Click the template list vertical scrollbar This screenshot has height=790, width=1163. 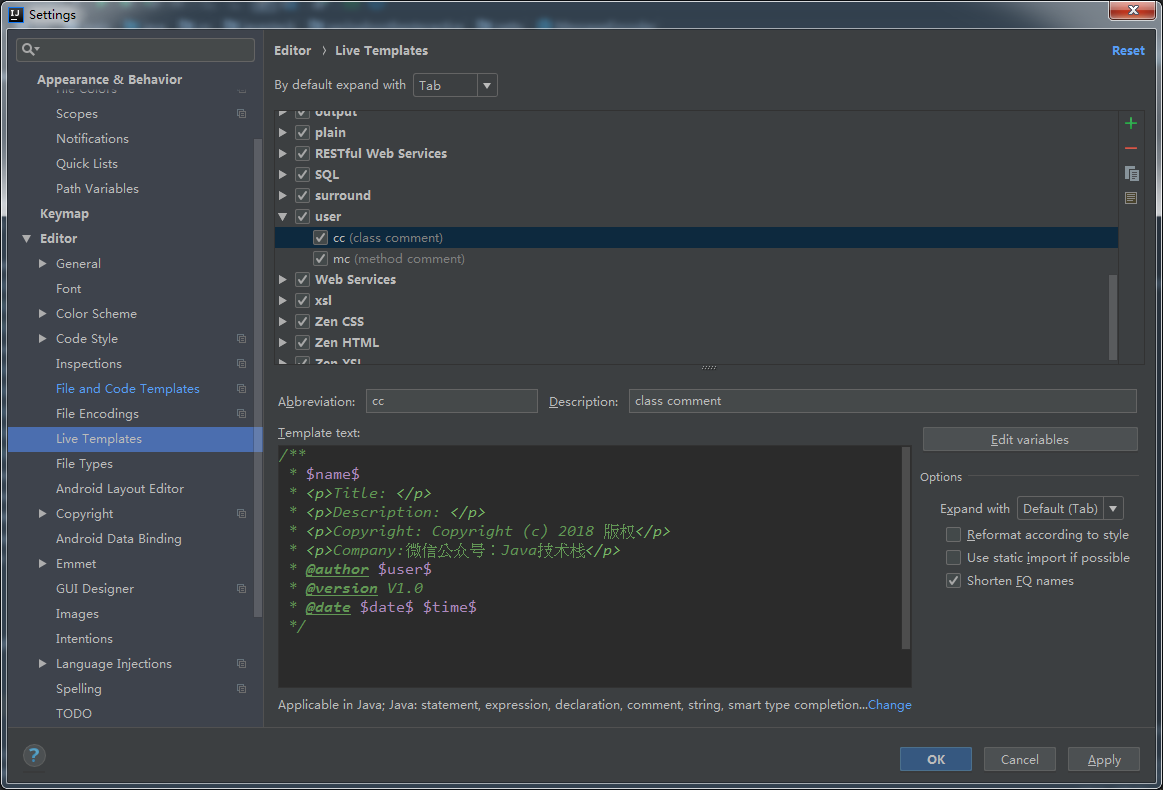pyautogui.click(x=1113, y=315)
